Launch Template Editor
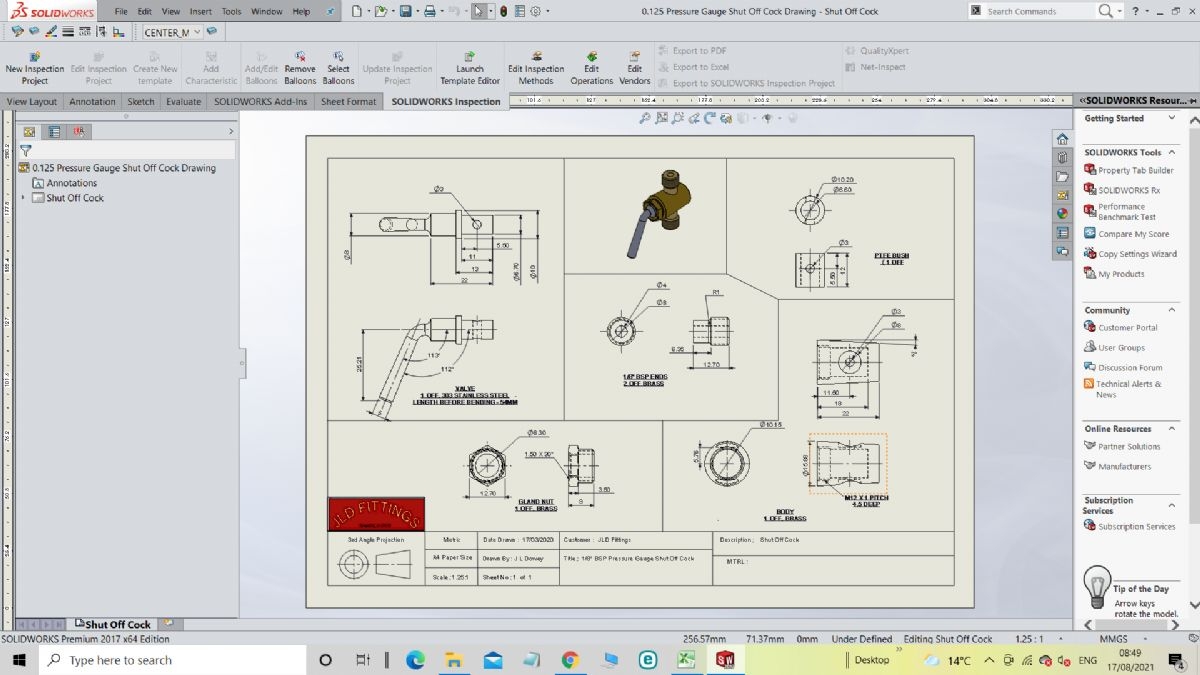 pyautogui.click(x=470, y=68)
